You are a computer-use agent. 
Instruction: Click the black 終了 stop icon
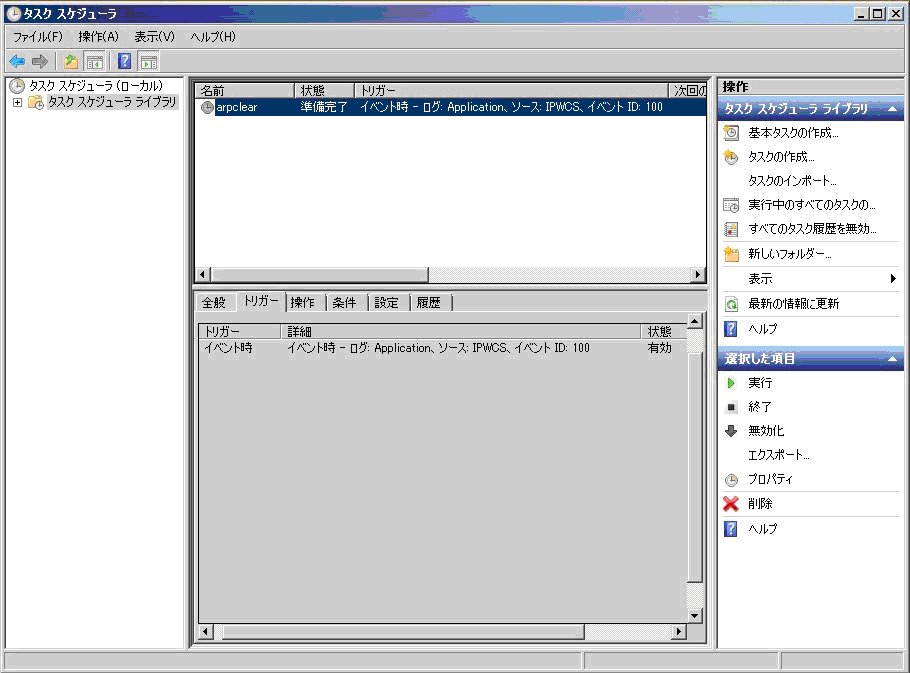[731, 407]
